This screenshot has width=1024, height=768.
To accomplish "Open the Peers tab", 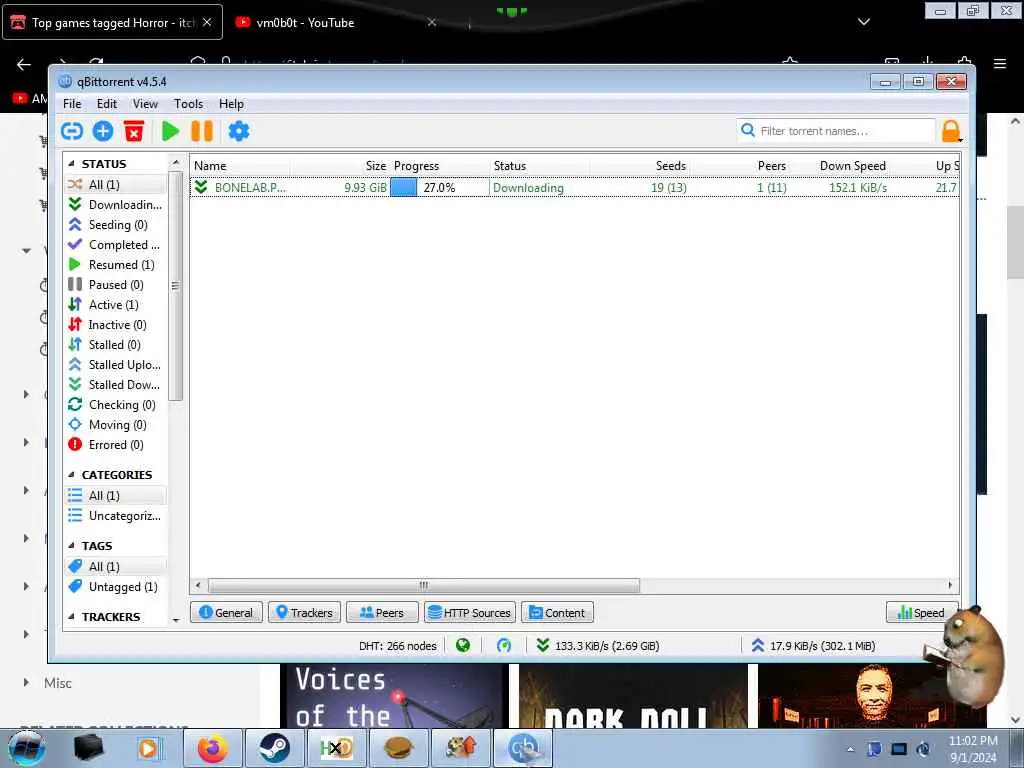I will (x=382, y=613).
